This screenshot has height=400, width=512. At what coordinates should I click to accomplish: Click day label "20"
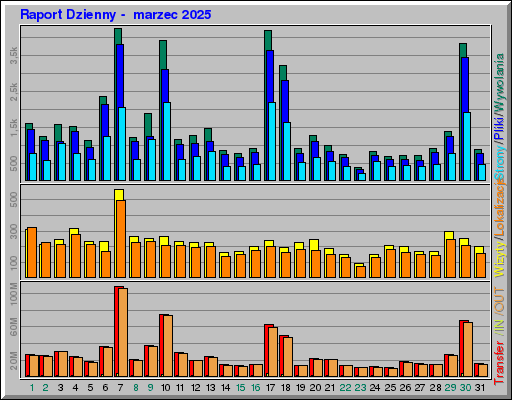315,388
